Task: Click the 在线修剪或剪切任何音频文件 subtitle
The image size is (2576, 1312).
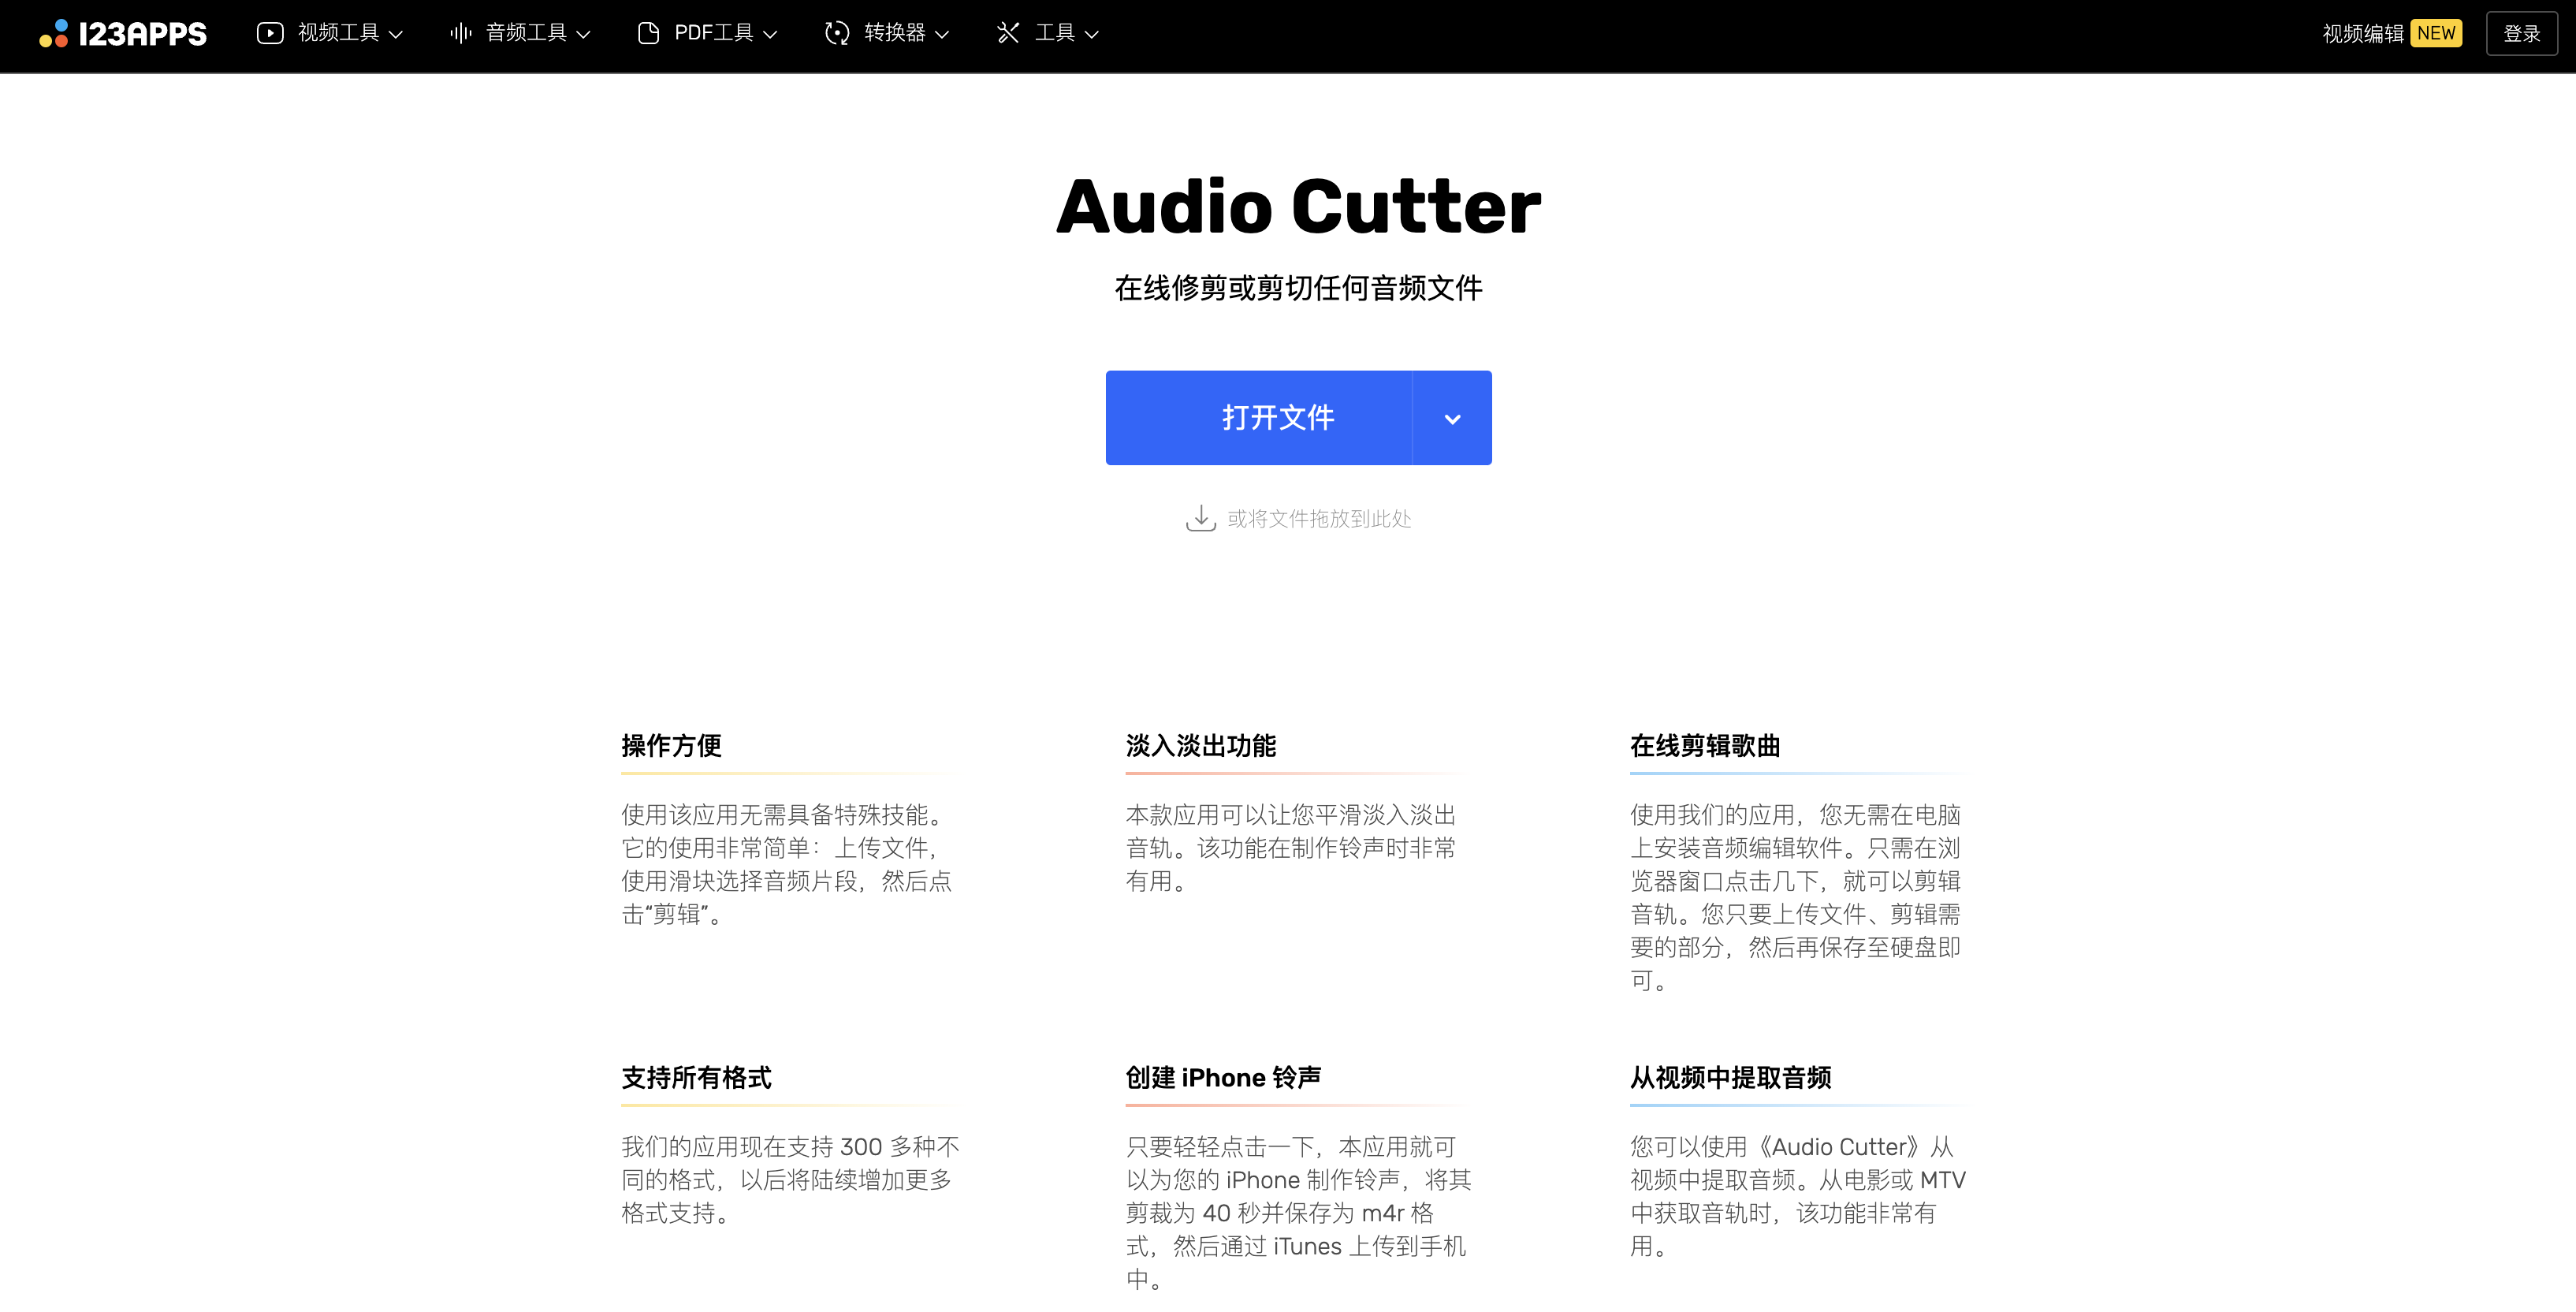Action: coord(1298,288)
